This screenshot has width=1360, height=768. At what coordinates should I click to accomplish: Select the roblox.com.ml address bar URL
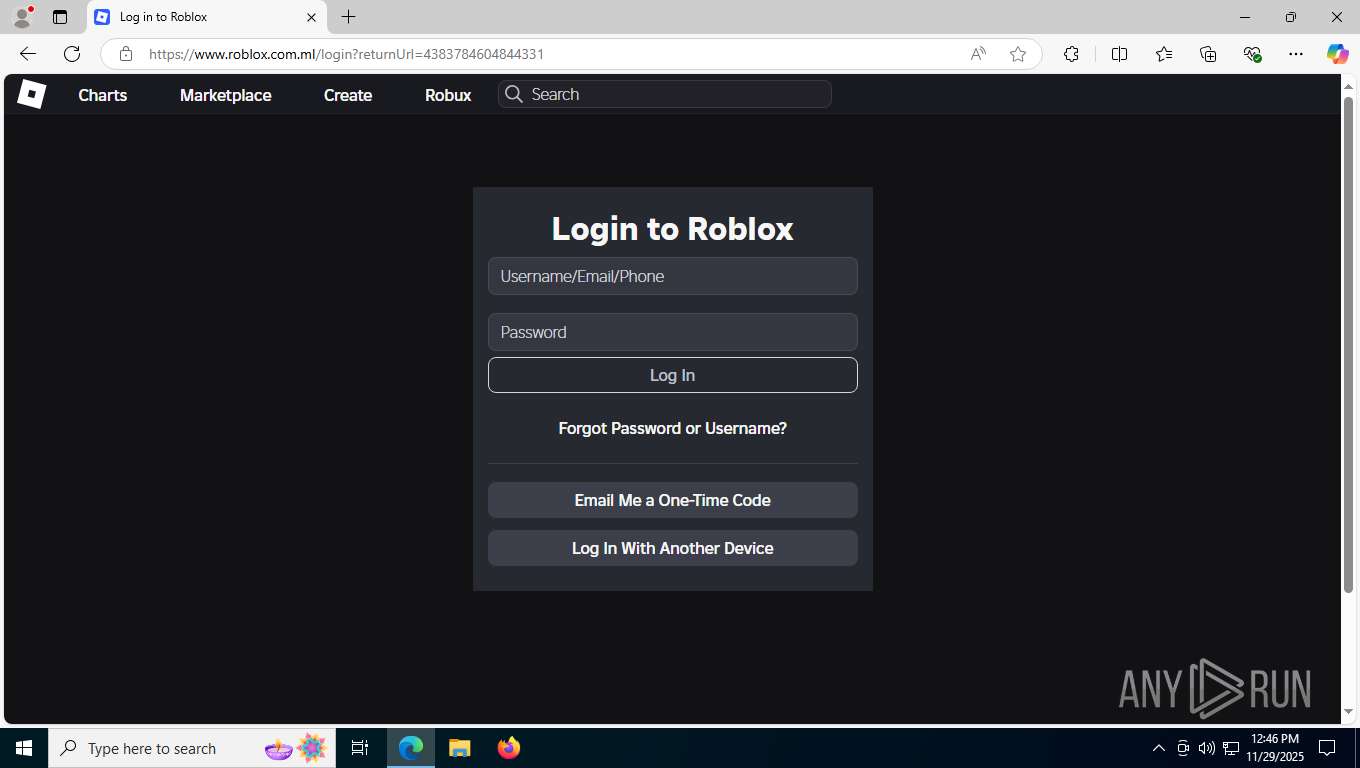pyautogui.click(x=346, y=54)
